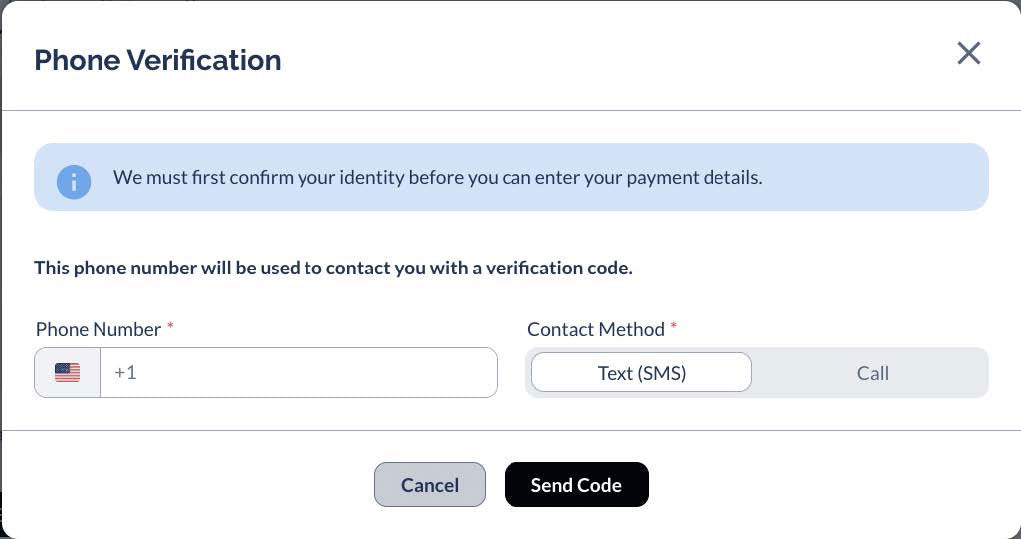This screenshot has width=1021, height=539.
Task: Click the Send Code button
Action: (576, 485)
